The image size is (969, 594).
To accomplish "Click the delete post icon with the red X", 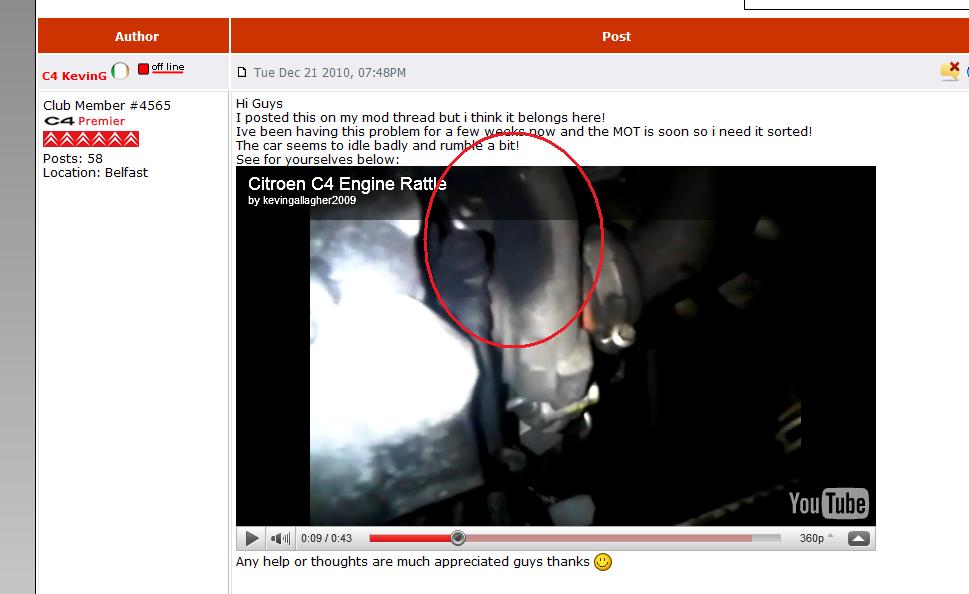I will [x=950, y=71].
